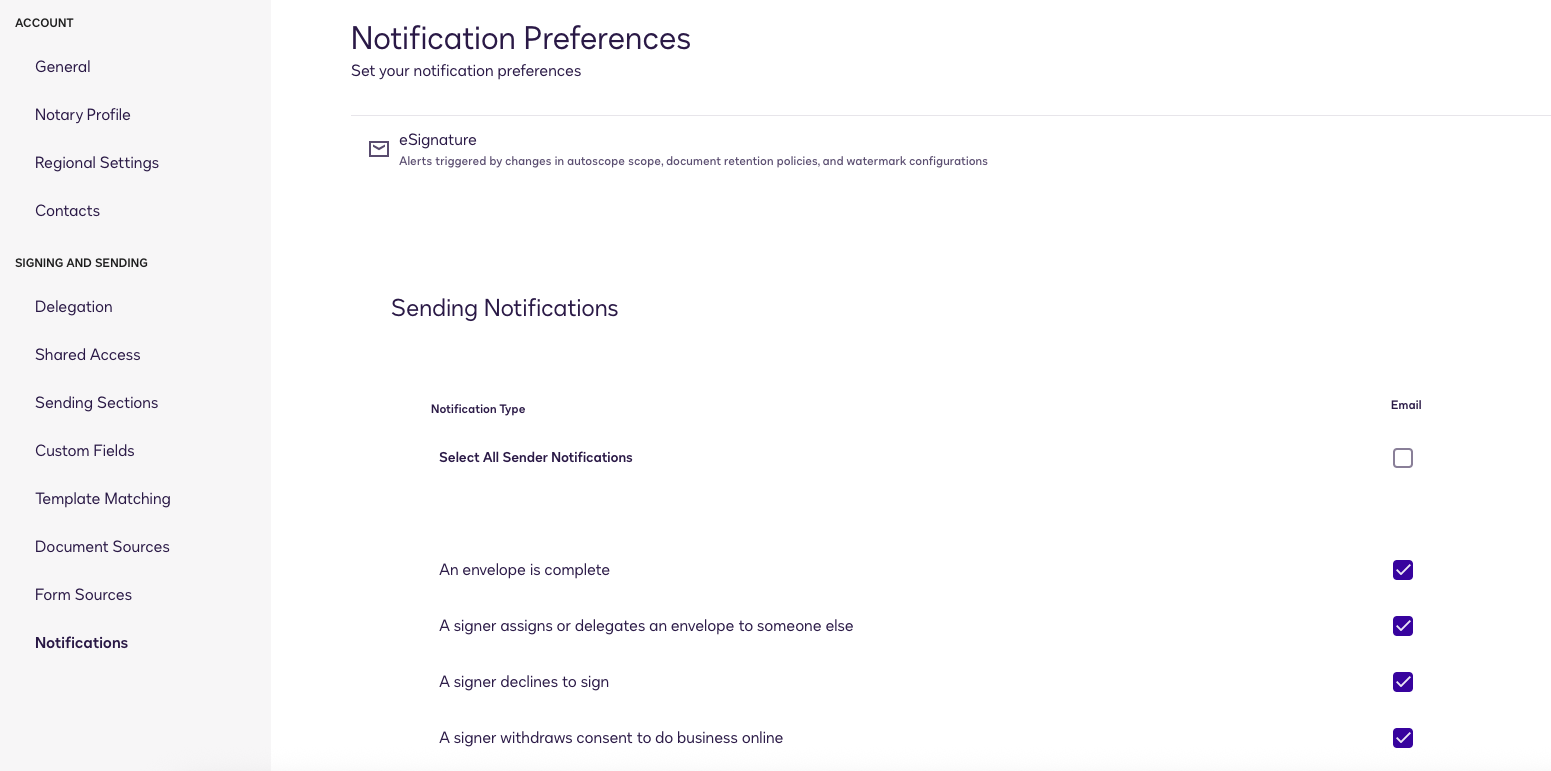
Task: Uncheck signer declines to sign checkbox
Action: pos(1403,682)
